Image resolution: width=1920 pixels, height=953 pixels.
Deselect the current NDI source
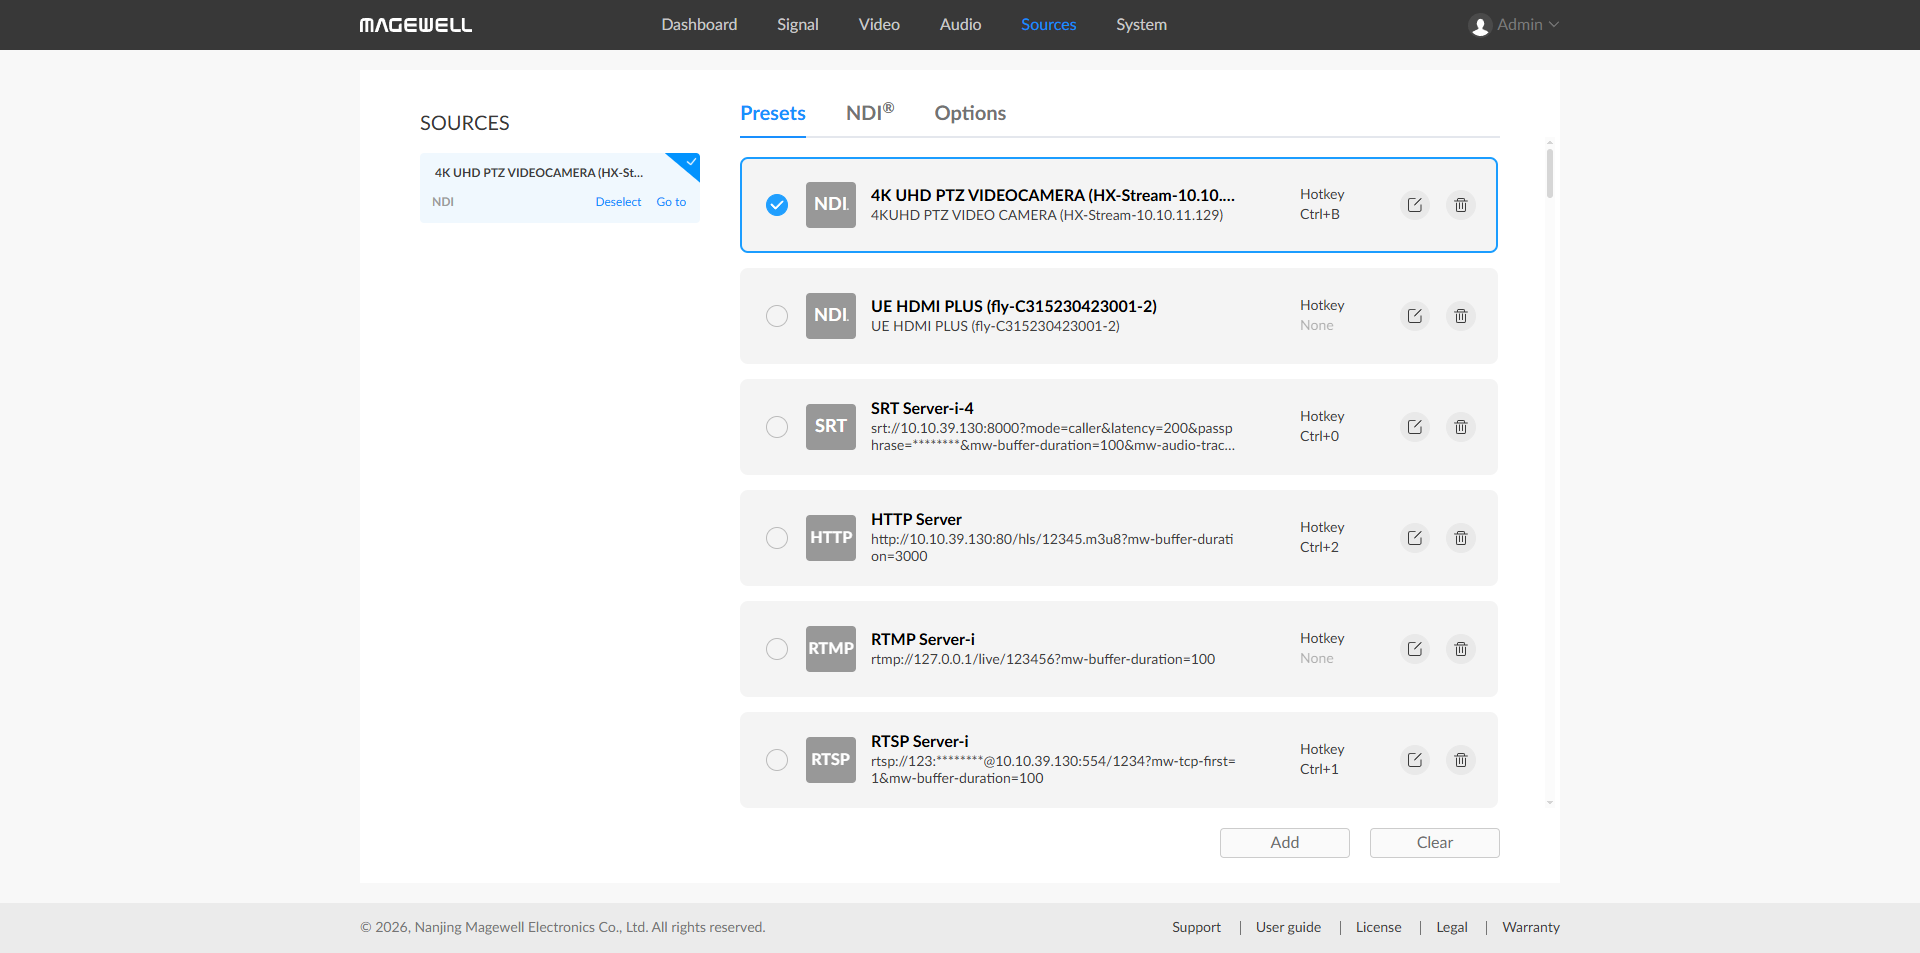(x=618, y=202)
